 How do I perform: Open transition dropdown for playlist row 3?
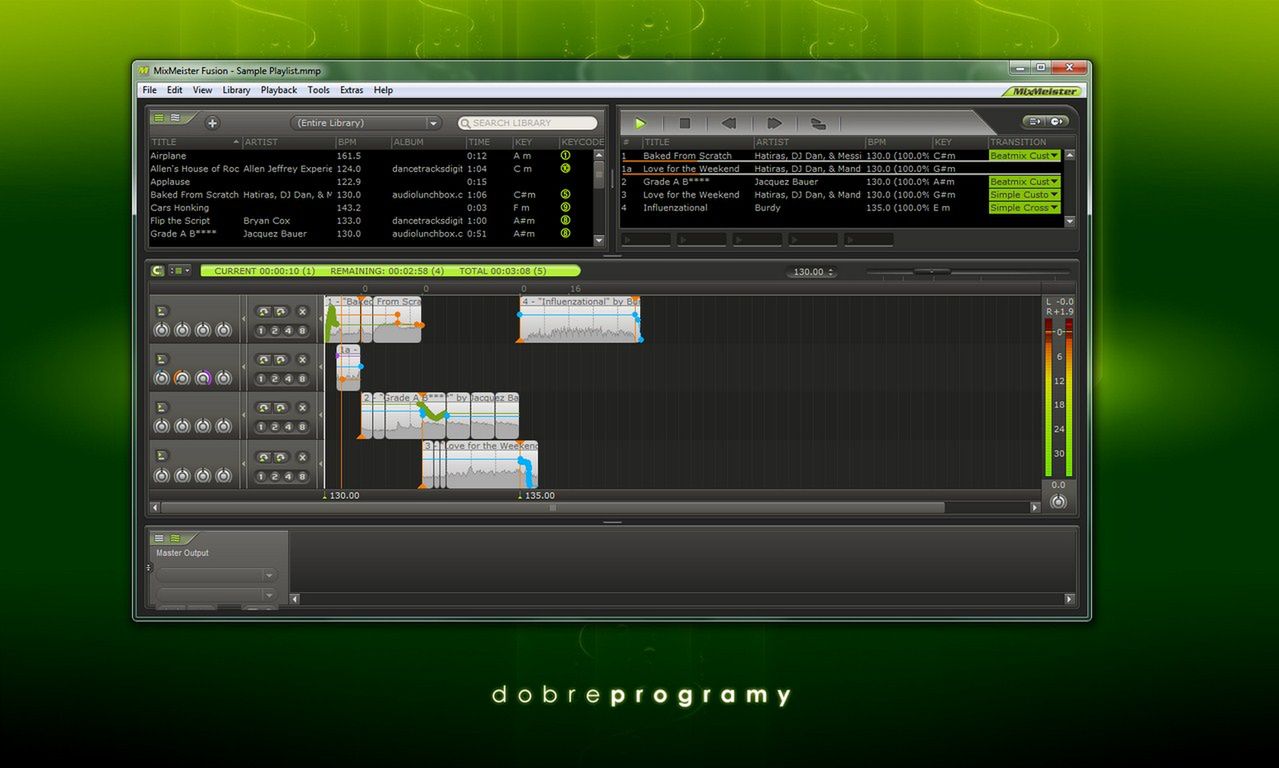[1024, 195]
